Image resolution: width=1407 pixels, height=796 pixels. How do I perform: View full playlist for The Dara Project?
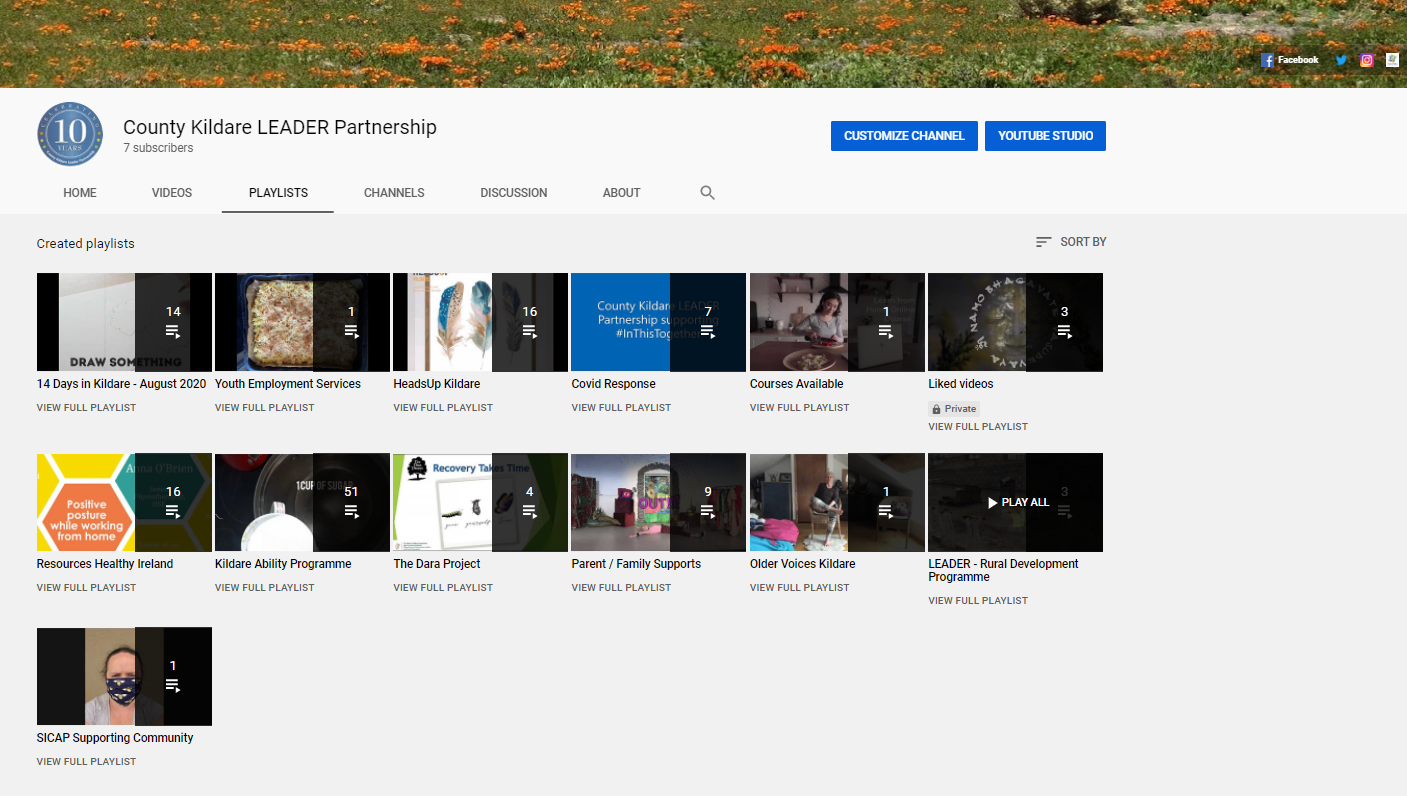pyautogui.click(x=443, y=588)
